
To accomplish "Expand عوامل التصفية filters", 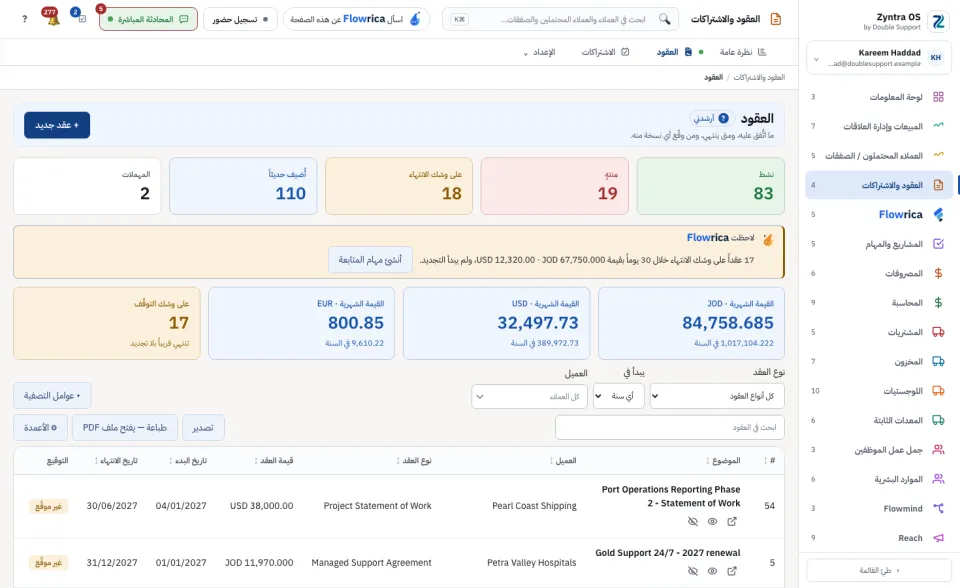I will point(52,396).
